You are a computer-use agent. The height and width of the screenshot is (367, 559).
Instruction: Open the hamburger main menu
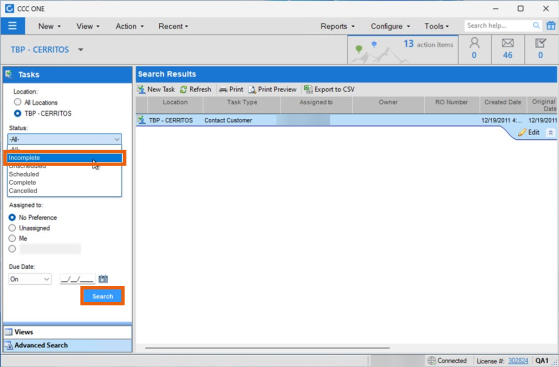pyautogui.click(x=12, y=26)
